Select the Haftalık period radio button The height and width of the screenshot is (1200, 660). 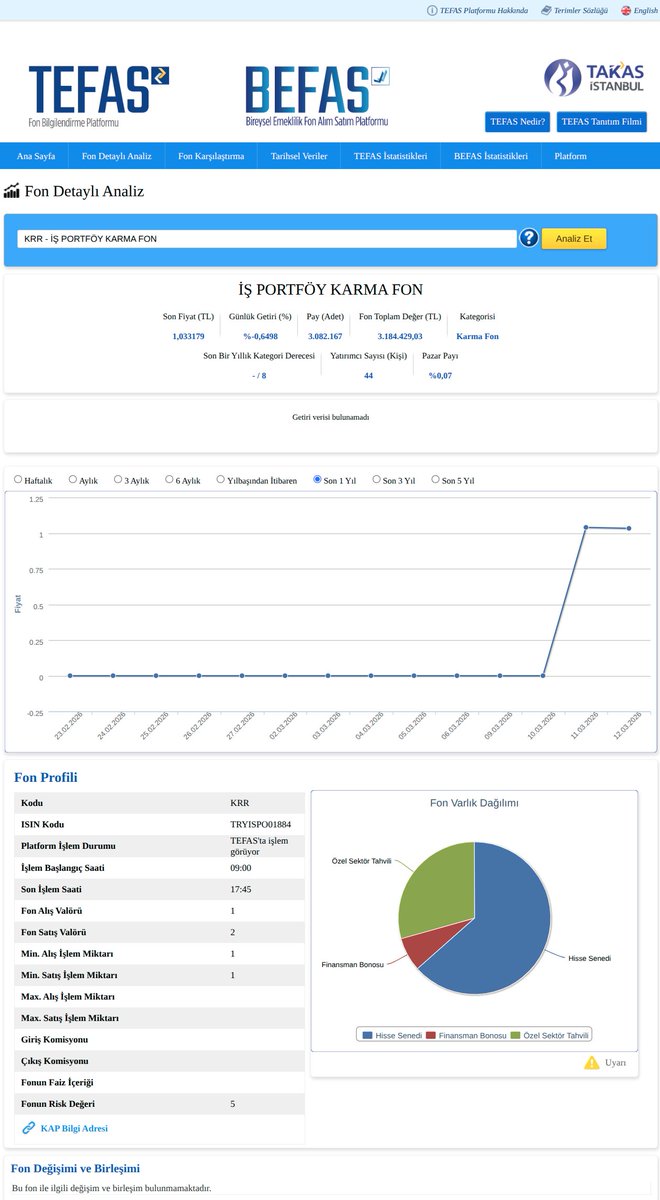click(18, 480)
